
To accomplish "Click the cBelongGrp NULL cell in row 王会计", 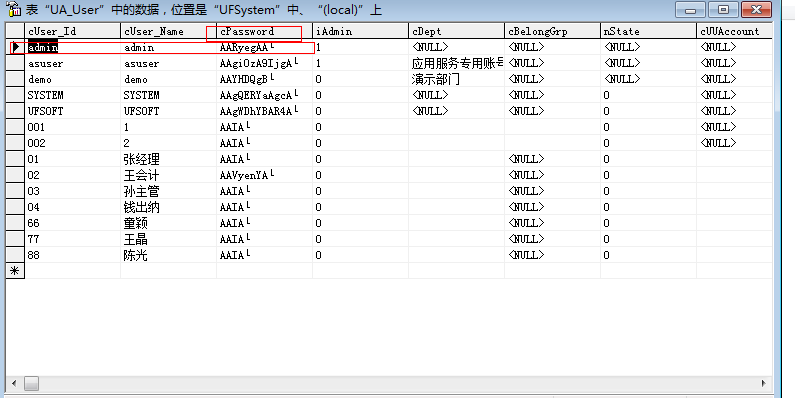I will click(552, 175).
